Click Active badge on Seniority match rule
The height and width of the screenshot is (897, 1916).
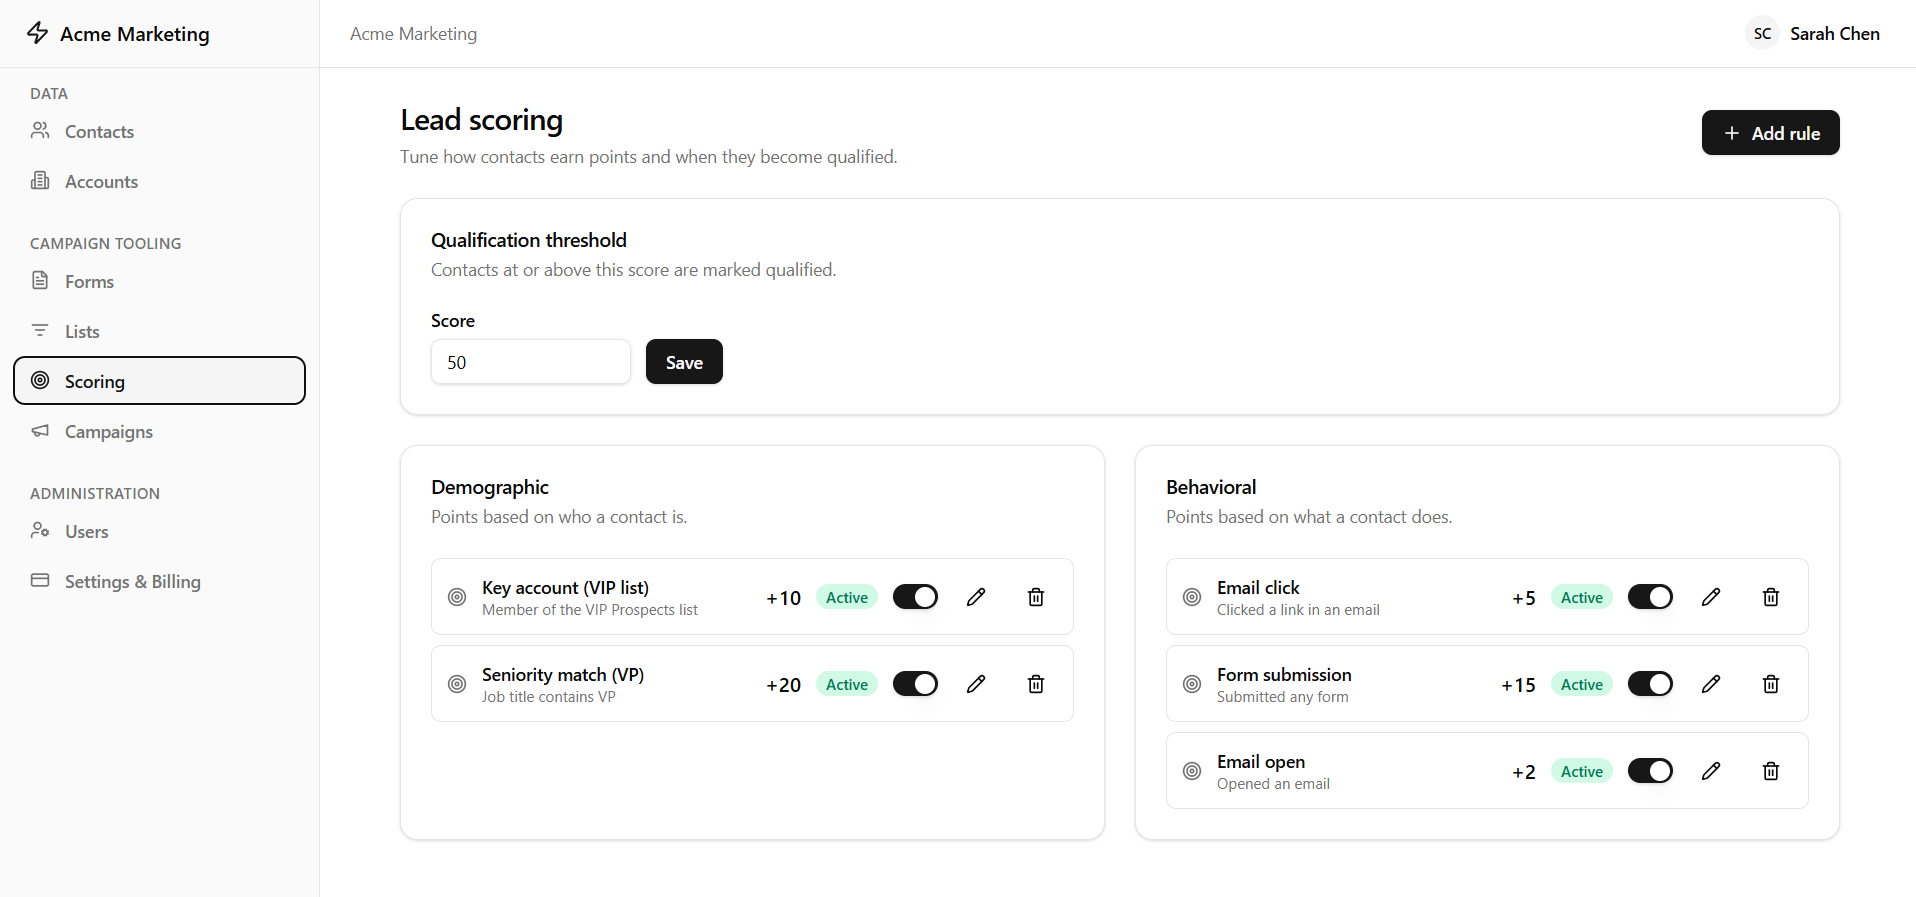[847, 684]
